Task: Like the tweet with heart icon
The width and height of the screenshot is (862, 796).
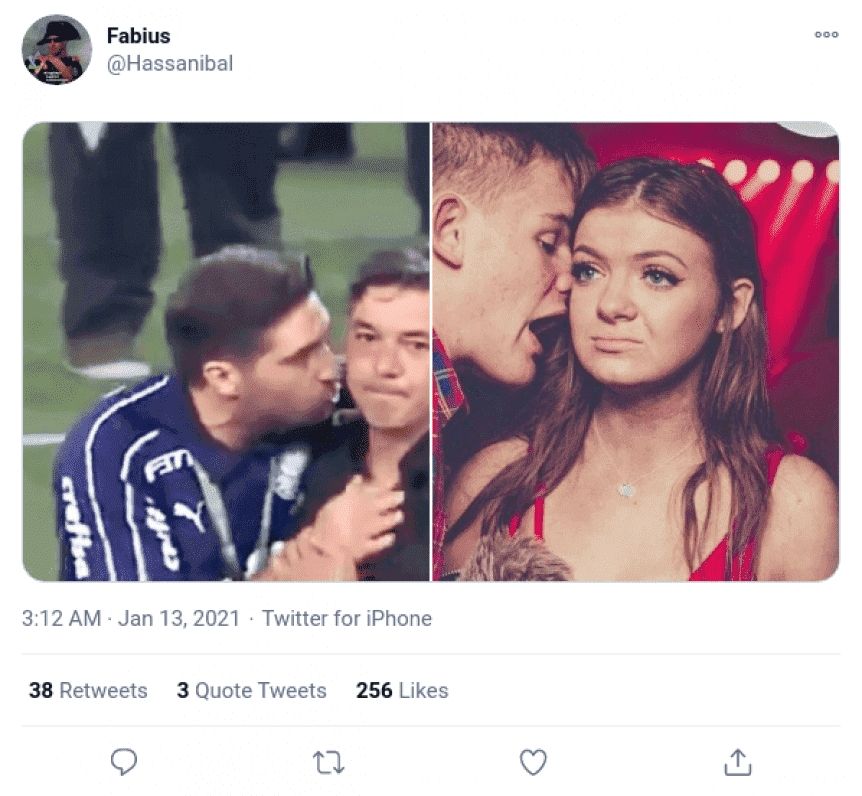Action: click(533, 762)
